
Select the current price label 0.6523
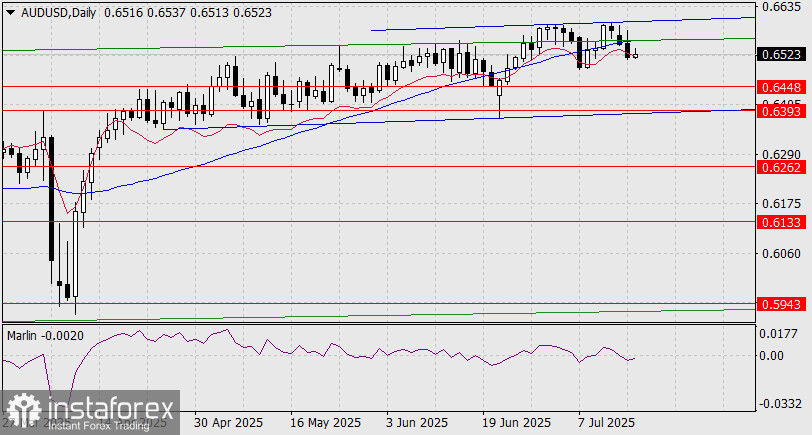(781, 54)
